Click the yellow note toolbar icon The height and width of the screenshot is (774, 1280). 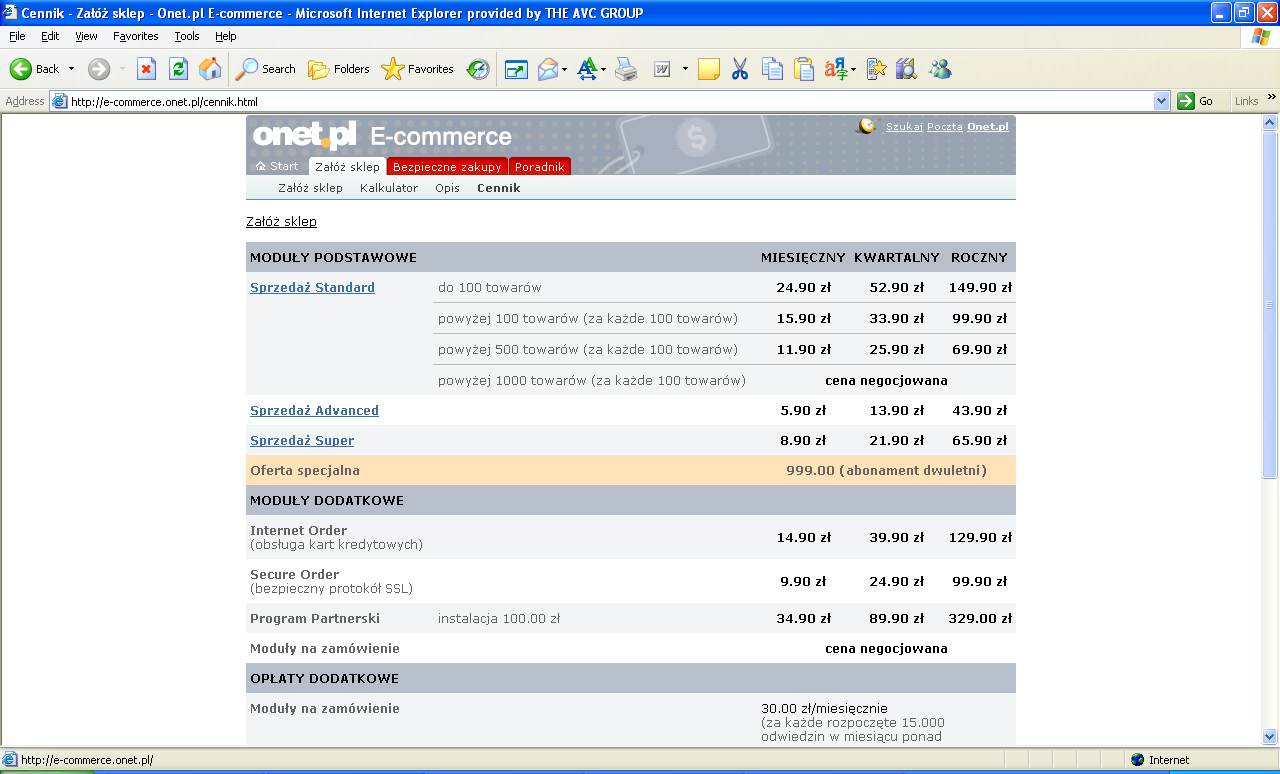(x=709, y=69)
